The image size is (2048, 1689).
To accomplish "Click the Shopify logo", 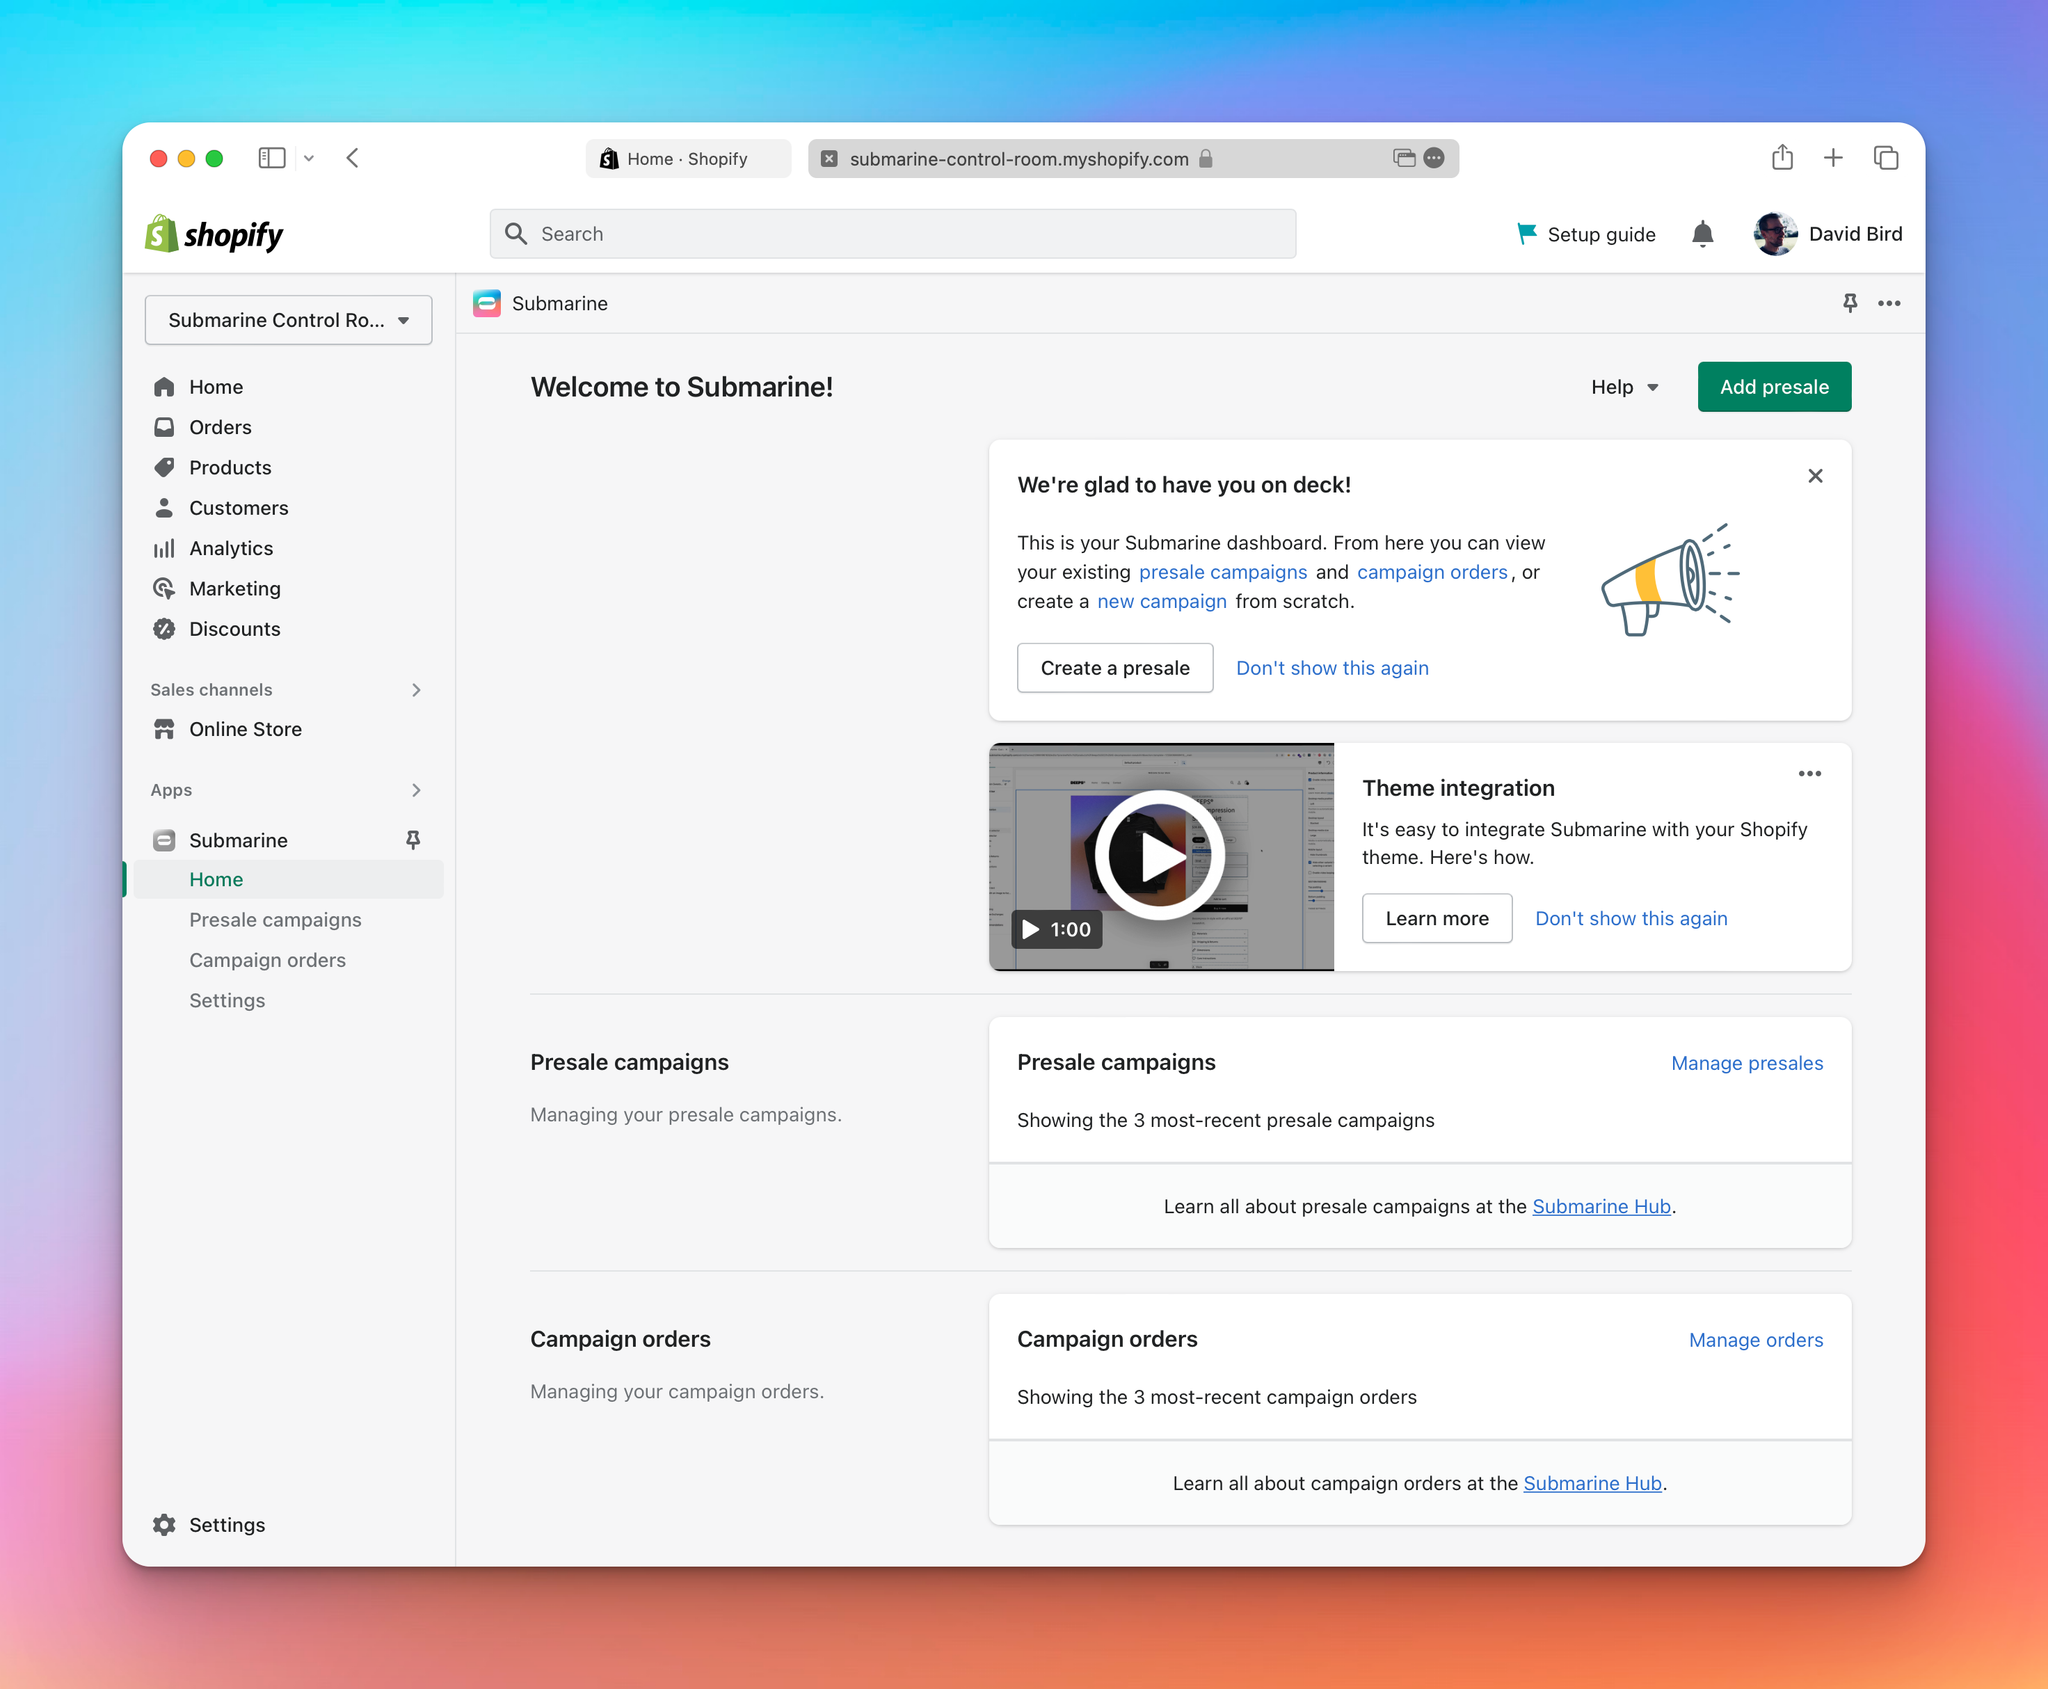I will click(214, 234).
